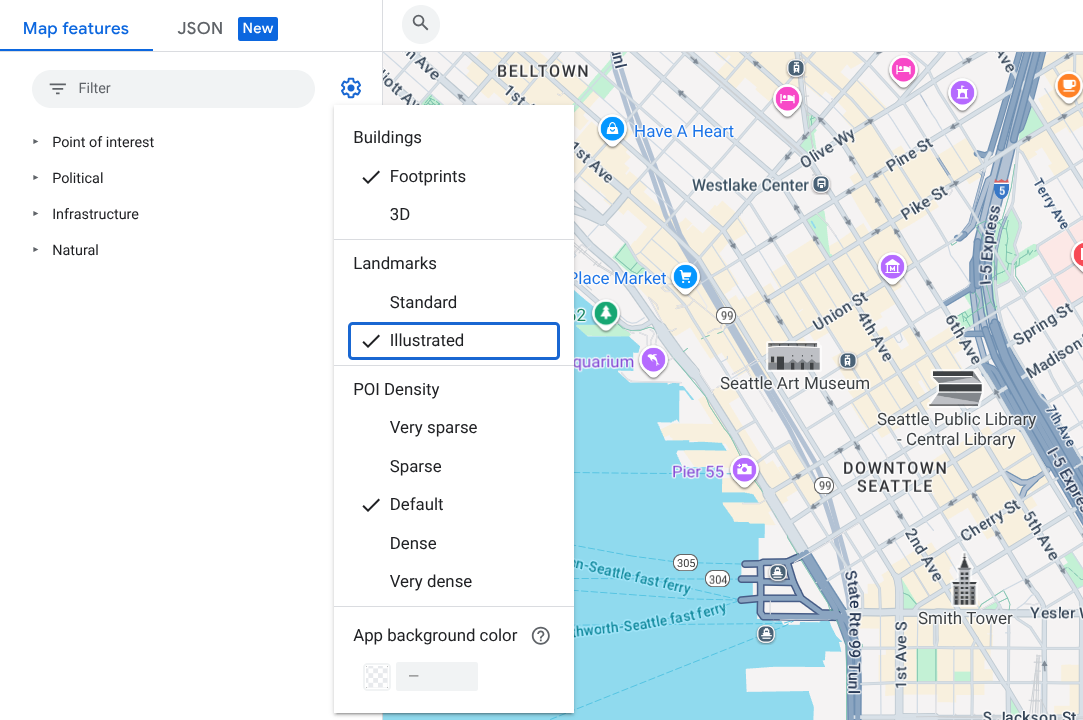Change landmarks to Standard
This screenshot has width=1083, height=720.
[x=423, y=302]
